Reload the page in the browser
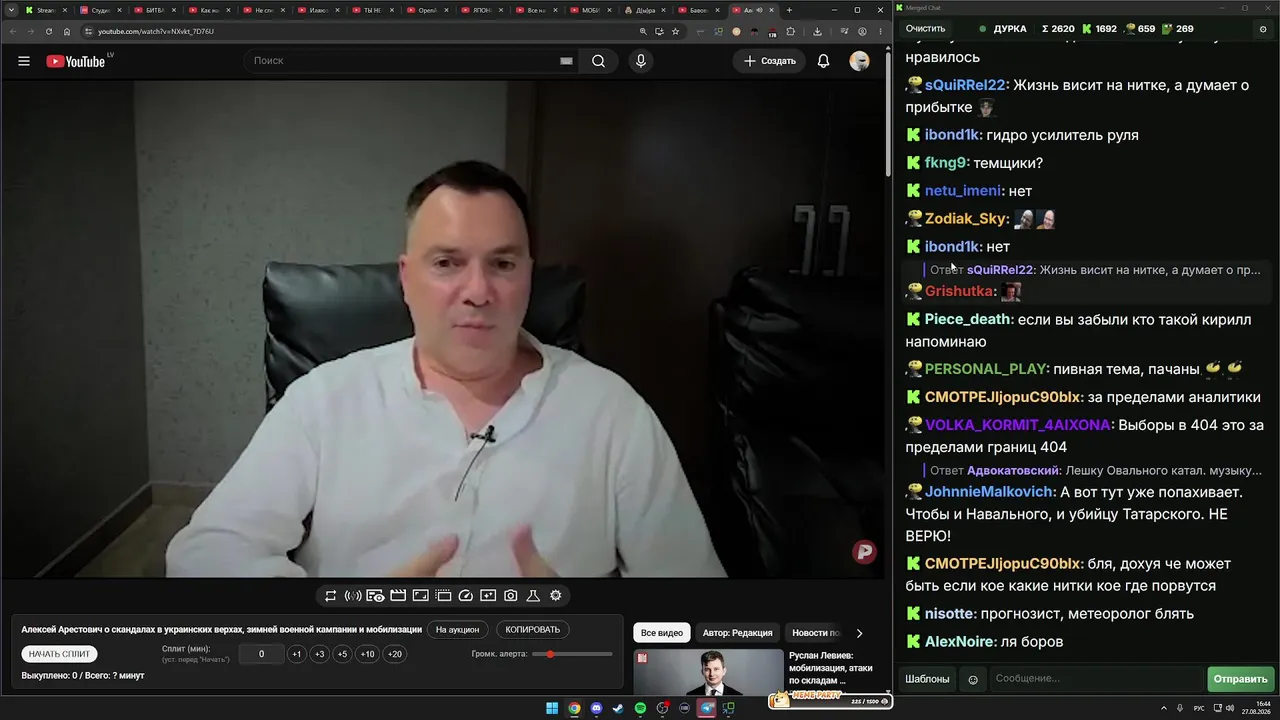Screen dimensions: 1280x720 [x=49, y=31]
